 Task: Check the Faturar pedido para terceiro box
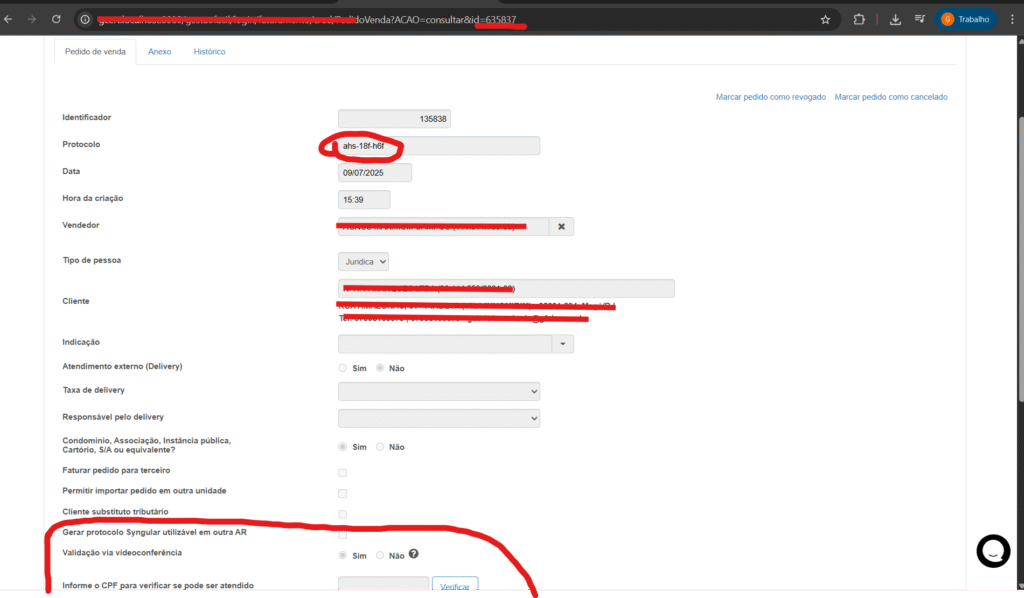pos(343,472)
